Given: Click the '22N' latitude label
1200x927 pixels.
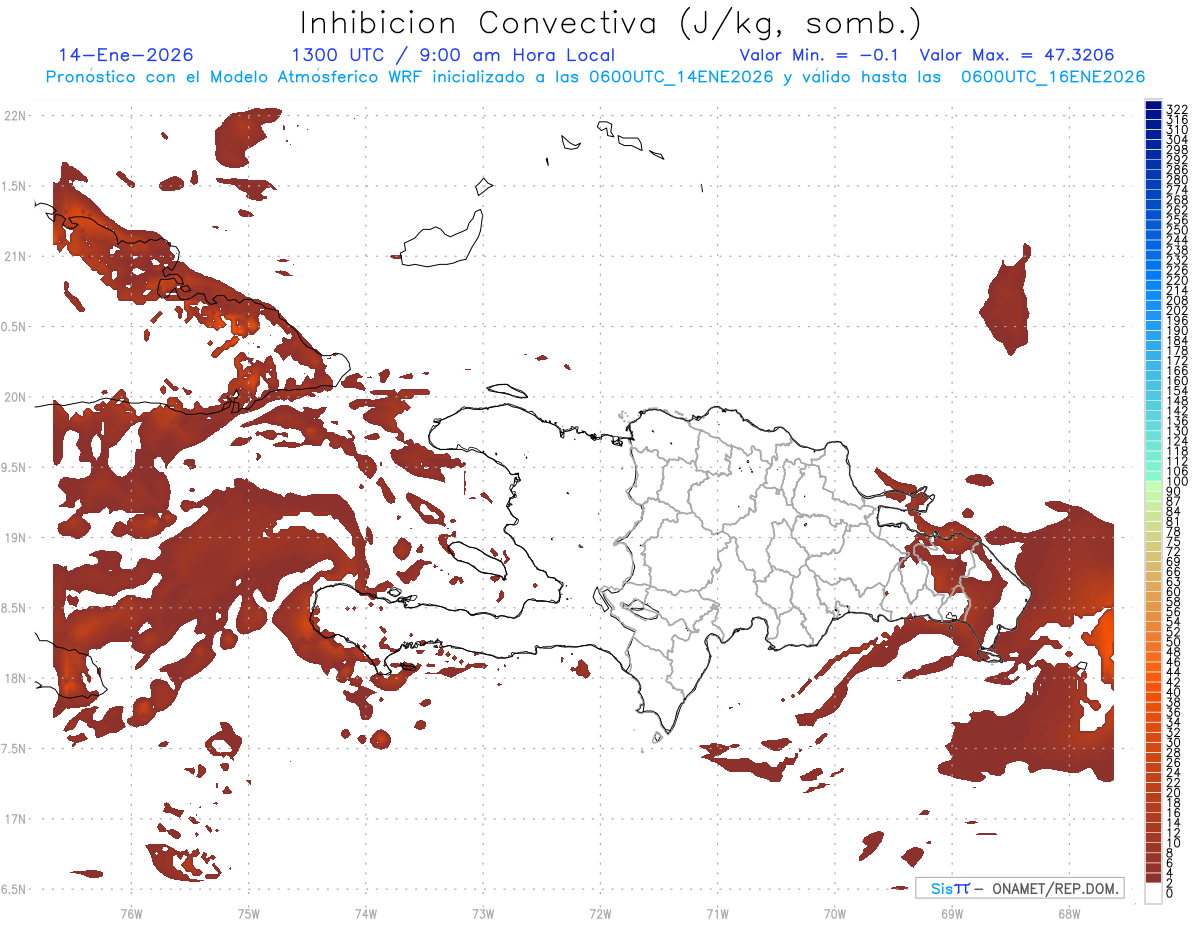Looking at the screenshot, I should (x=16, y=116).
